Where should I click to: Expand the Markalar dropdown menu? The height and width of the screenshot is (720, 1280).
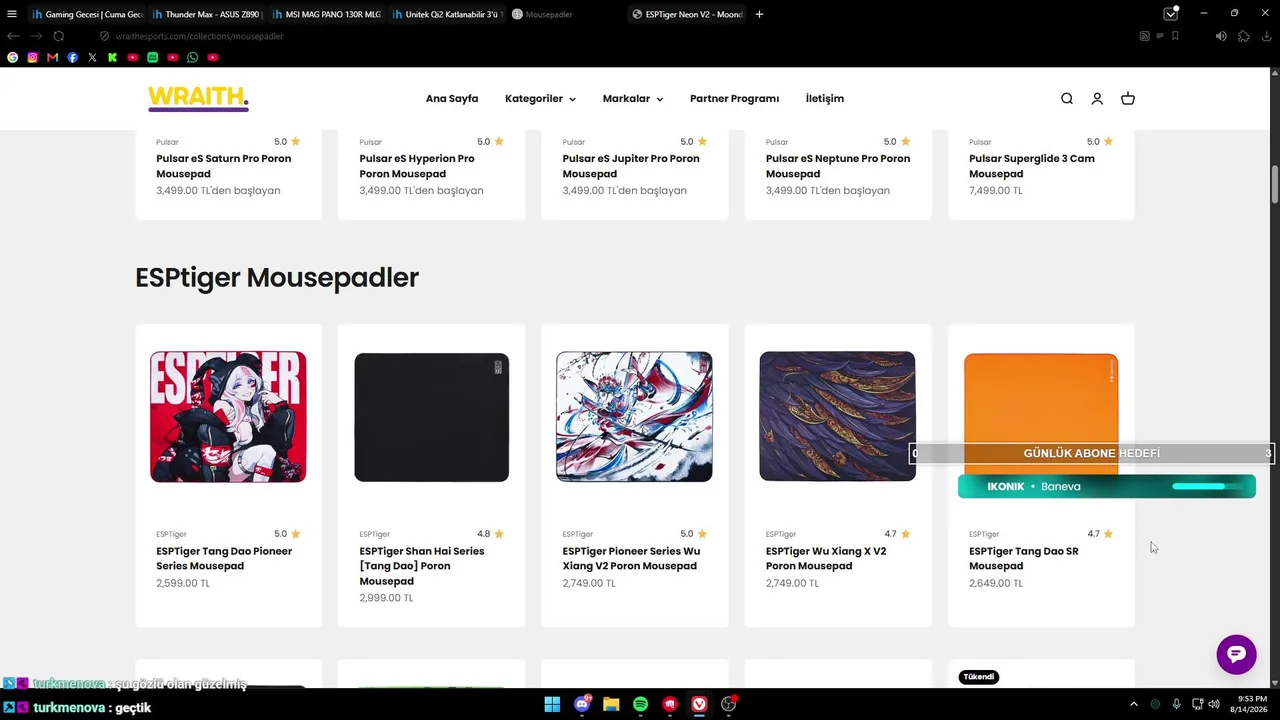pos(632,99)
